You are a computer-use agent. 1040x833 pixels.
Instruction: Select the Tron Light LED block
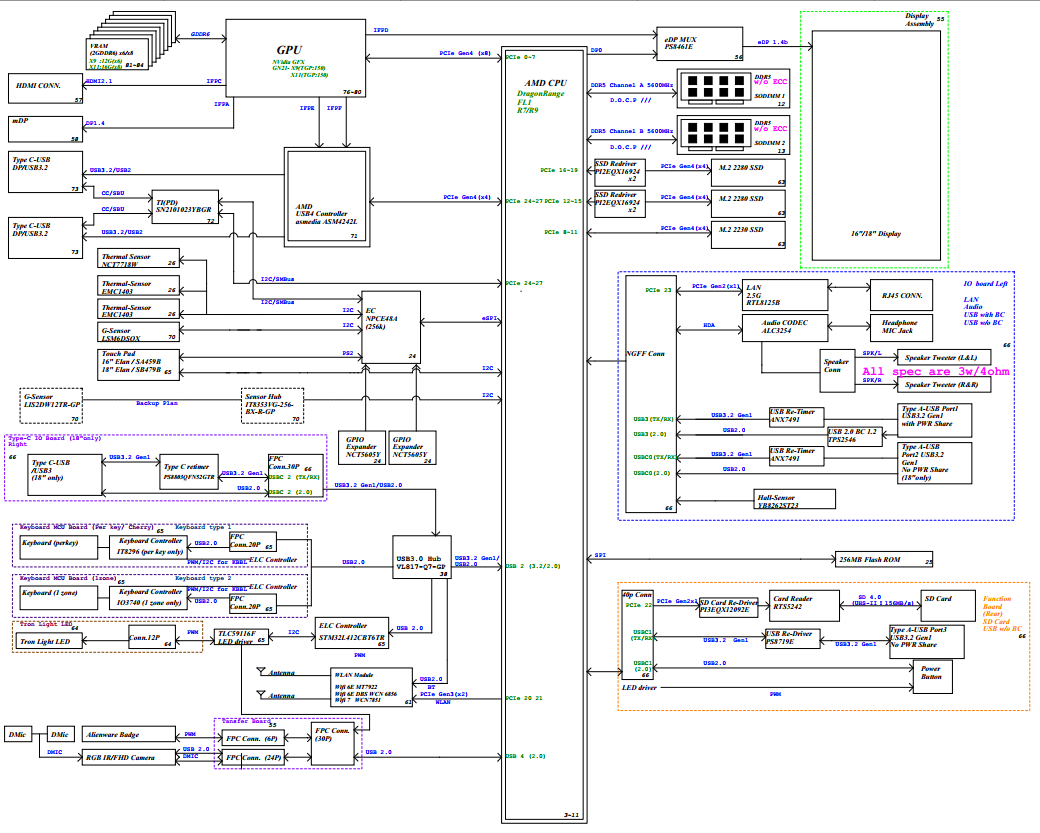pos(49,641)
